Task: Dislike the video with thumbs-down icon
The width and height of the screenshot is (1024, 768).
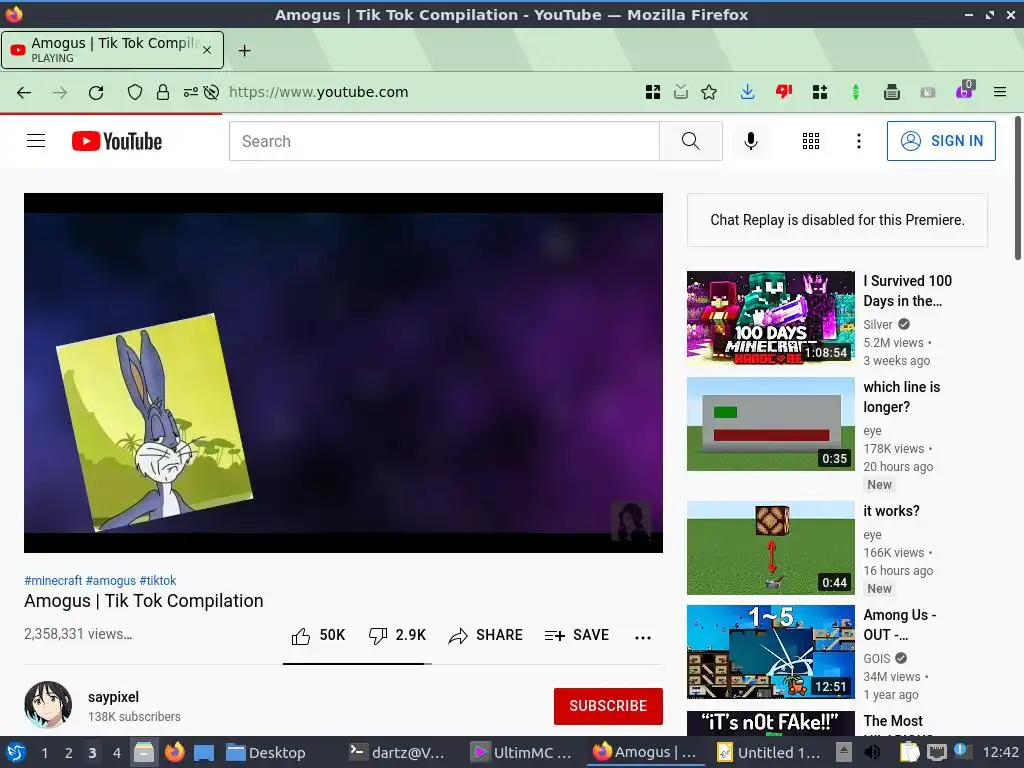Action: (377, 636)
